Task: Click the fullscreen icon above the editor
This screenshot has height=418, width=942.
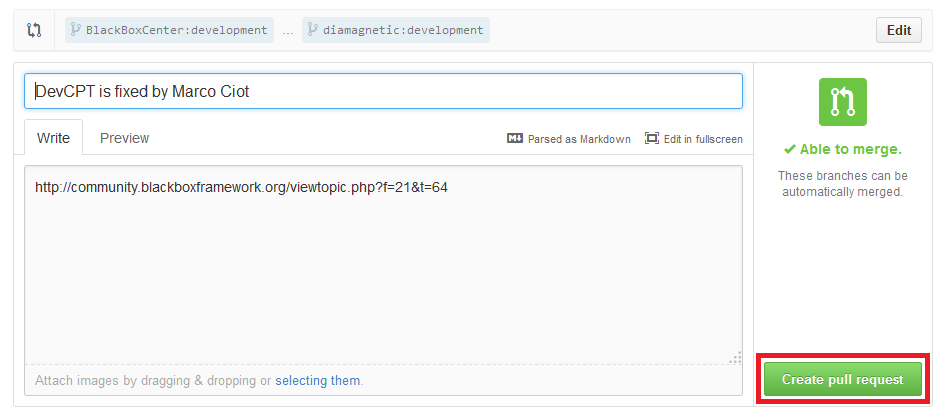Action: tap(652, 139)
